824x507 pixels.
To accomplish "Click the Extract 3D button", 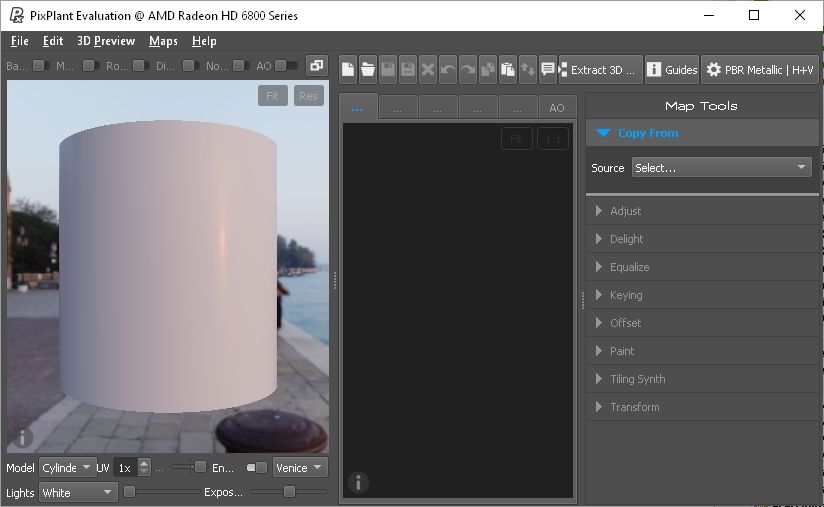I will [600, 69].
